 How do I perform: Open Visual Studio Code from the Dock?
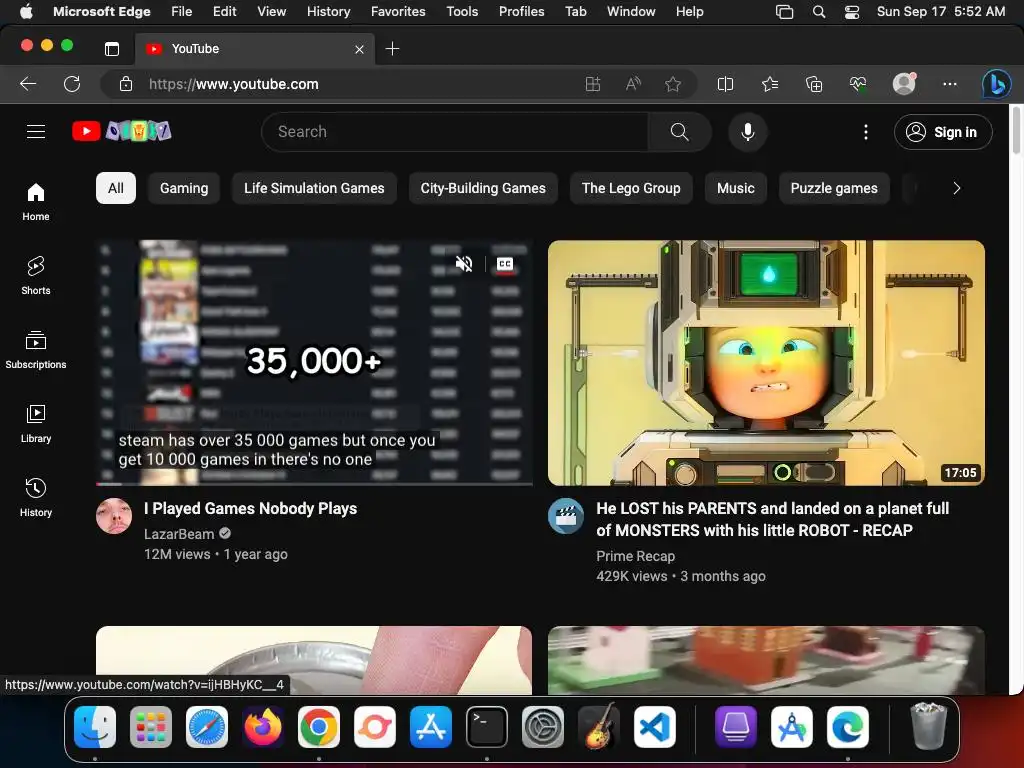654,727
